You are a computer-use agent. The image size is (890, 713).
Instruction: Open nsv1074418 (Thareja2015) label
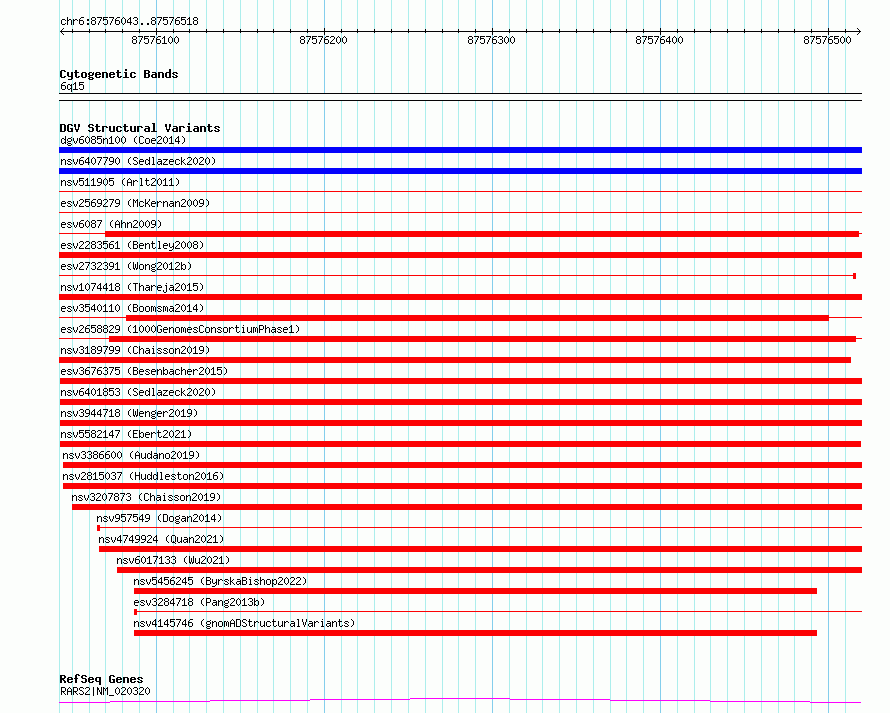tap(132, 287)
